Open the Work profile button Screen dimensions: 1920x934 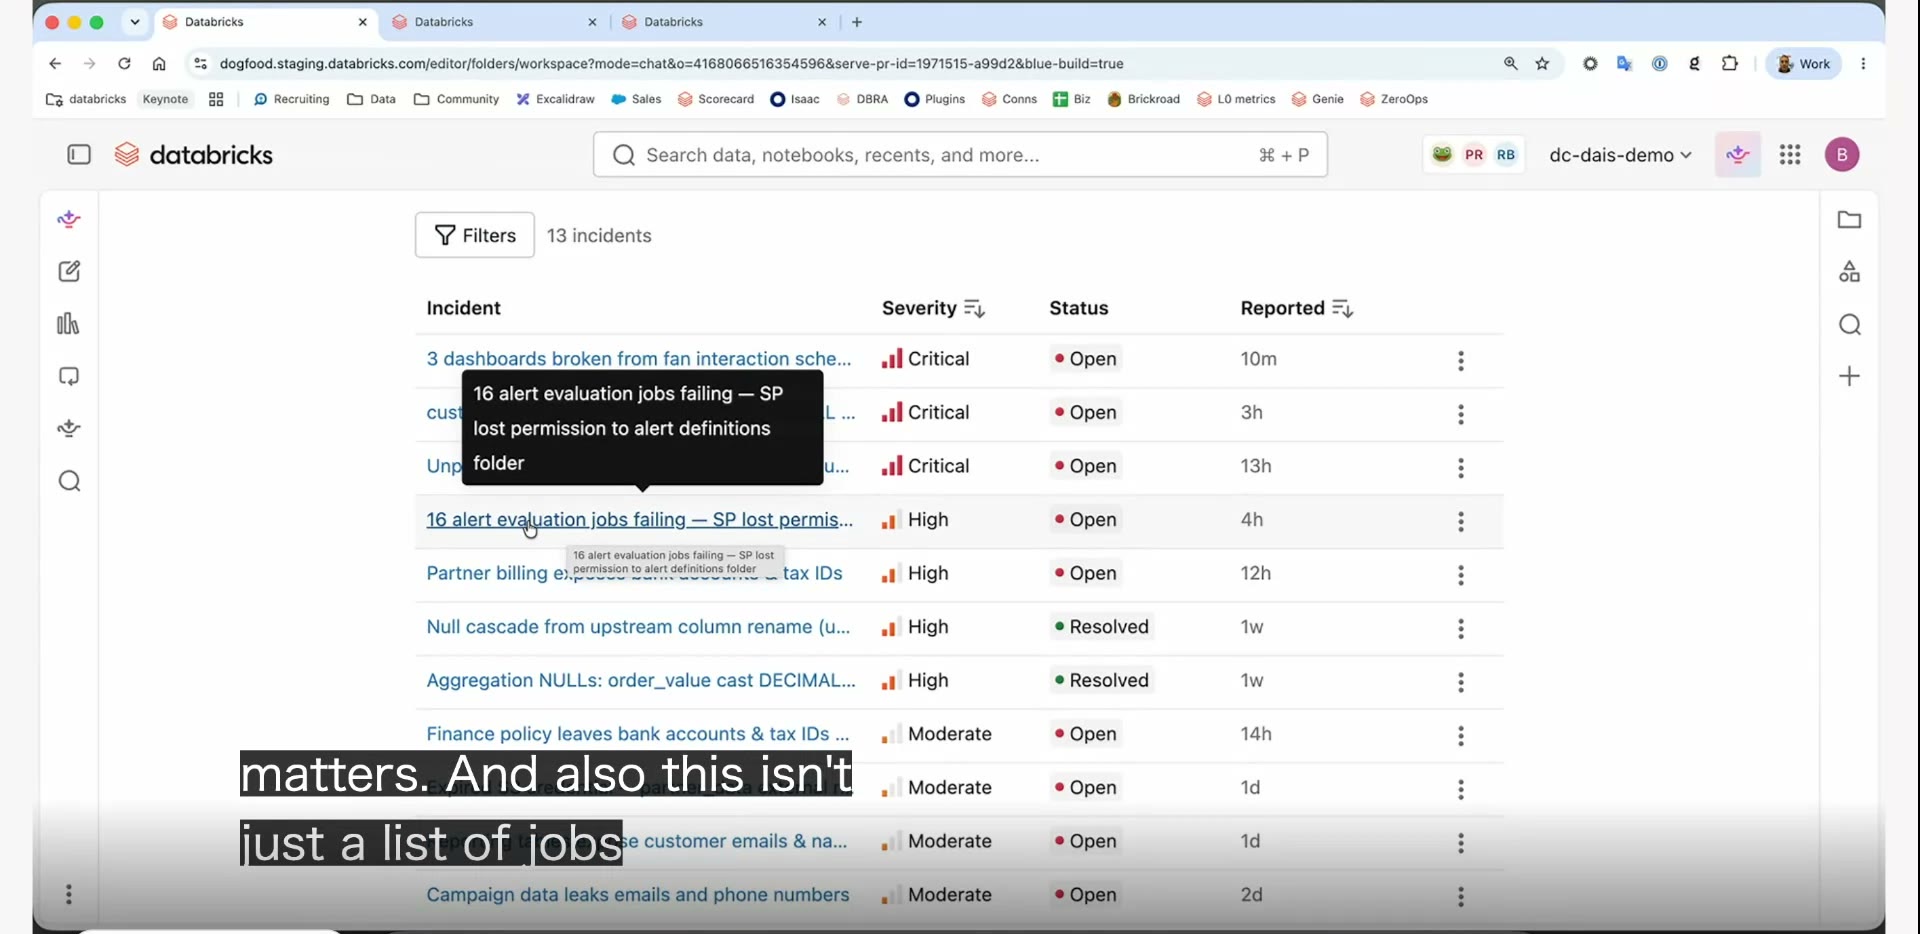[1805, 64]
